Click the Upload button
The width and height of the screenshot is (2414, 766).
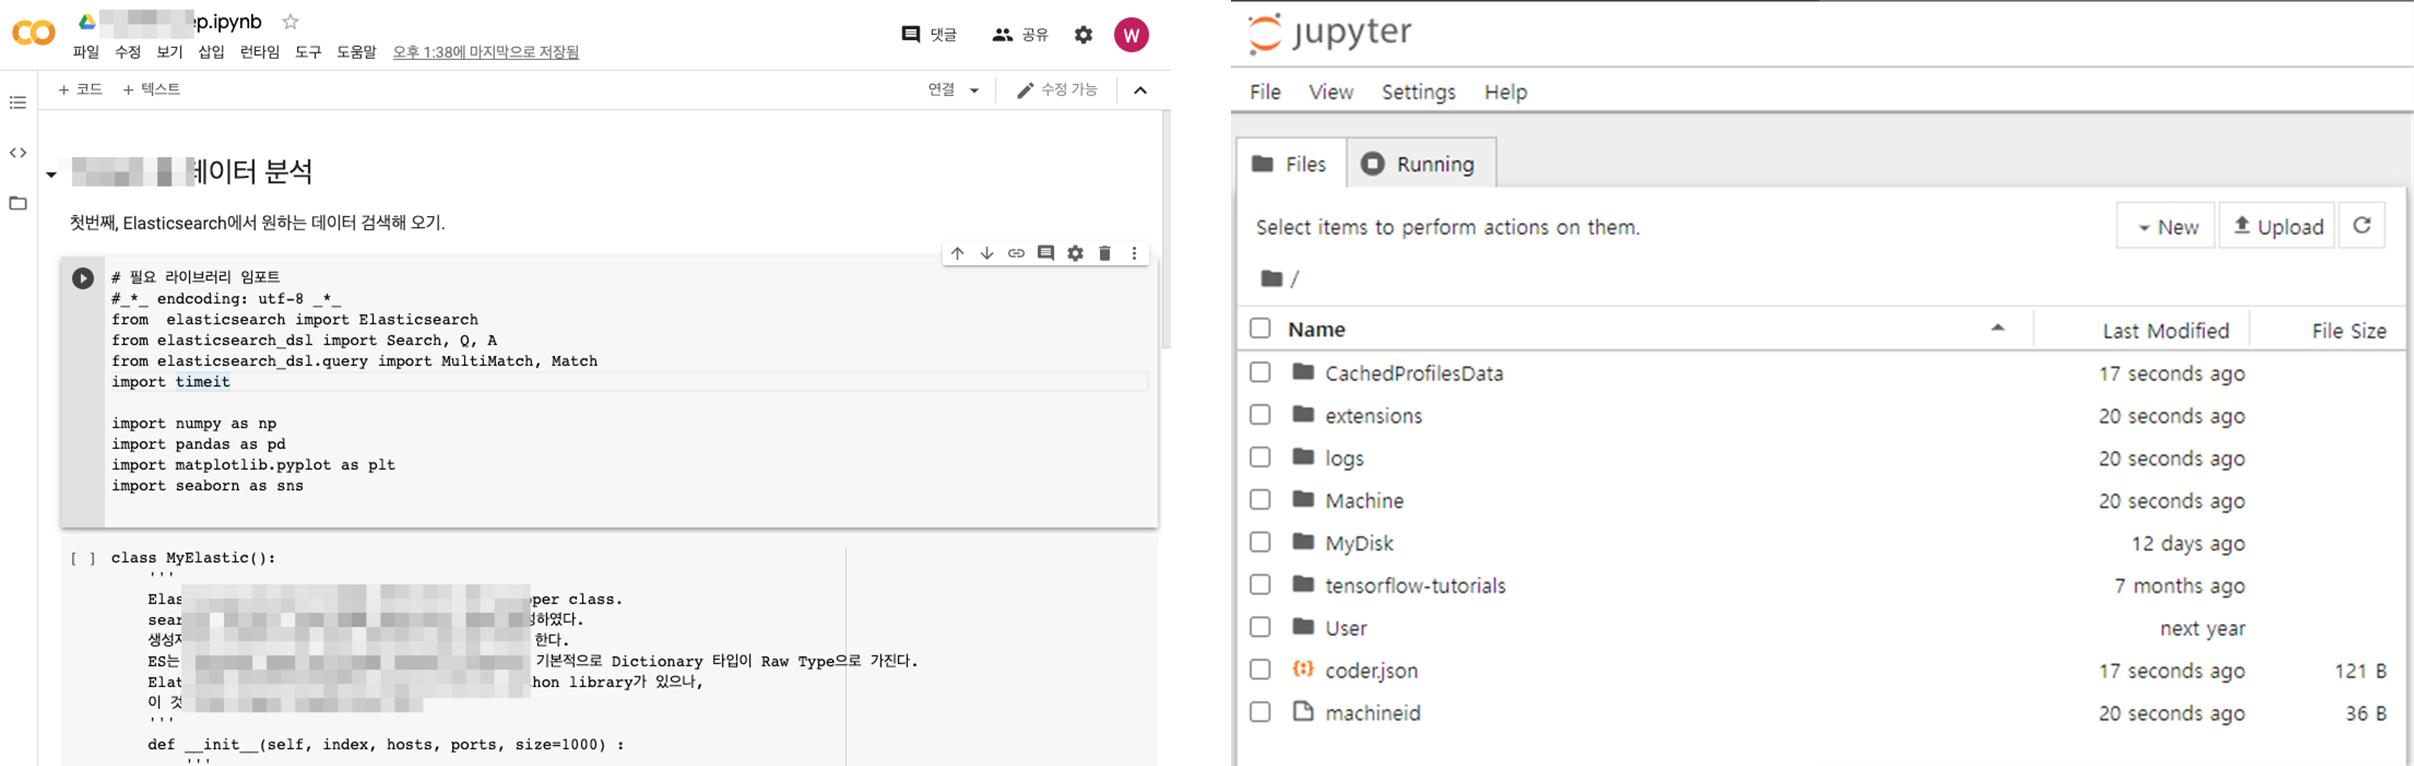tap(2277, 227)
